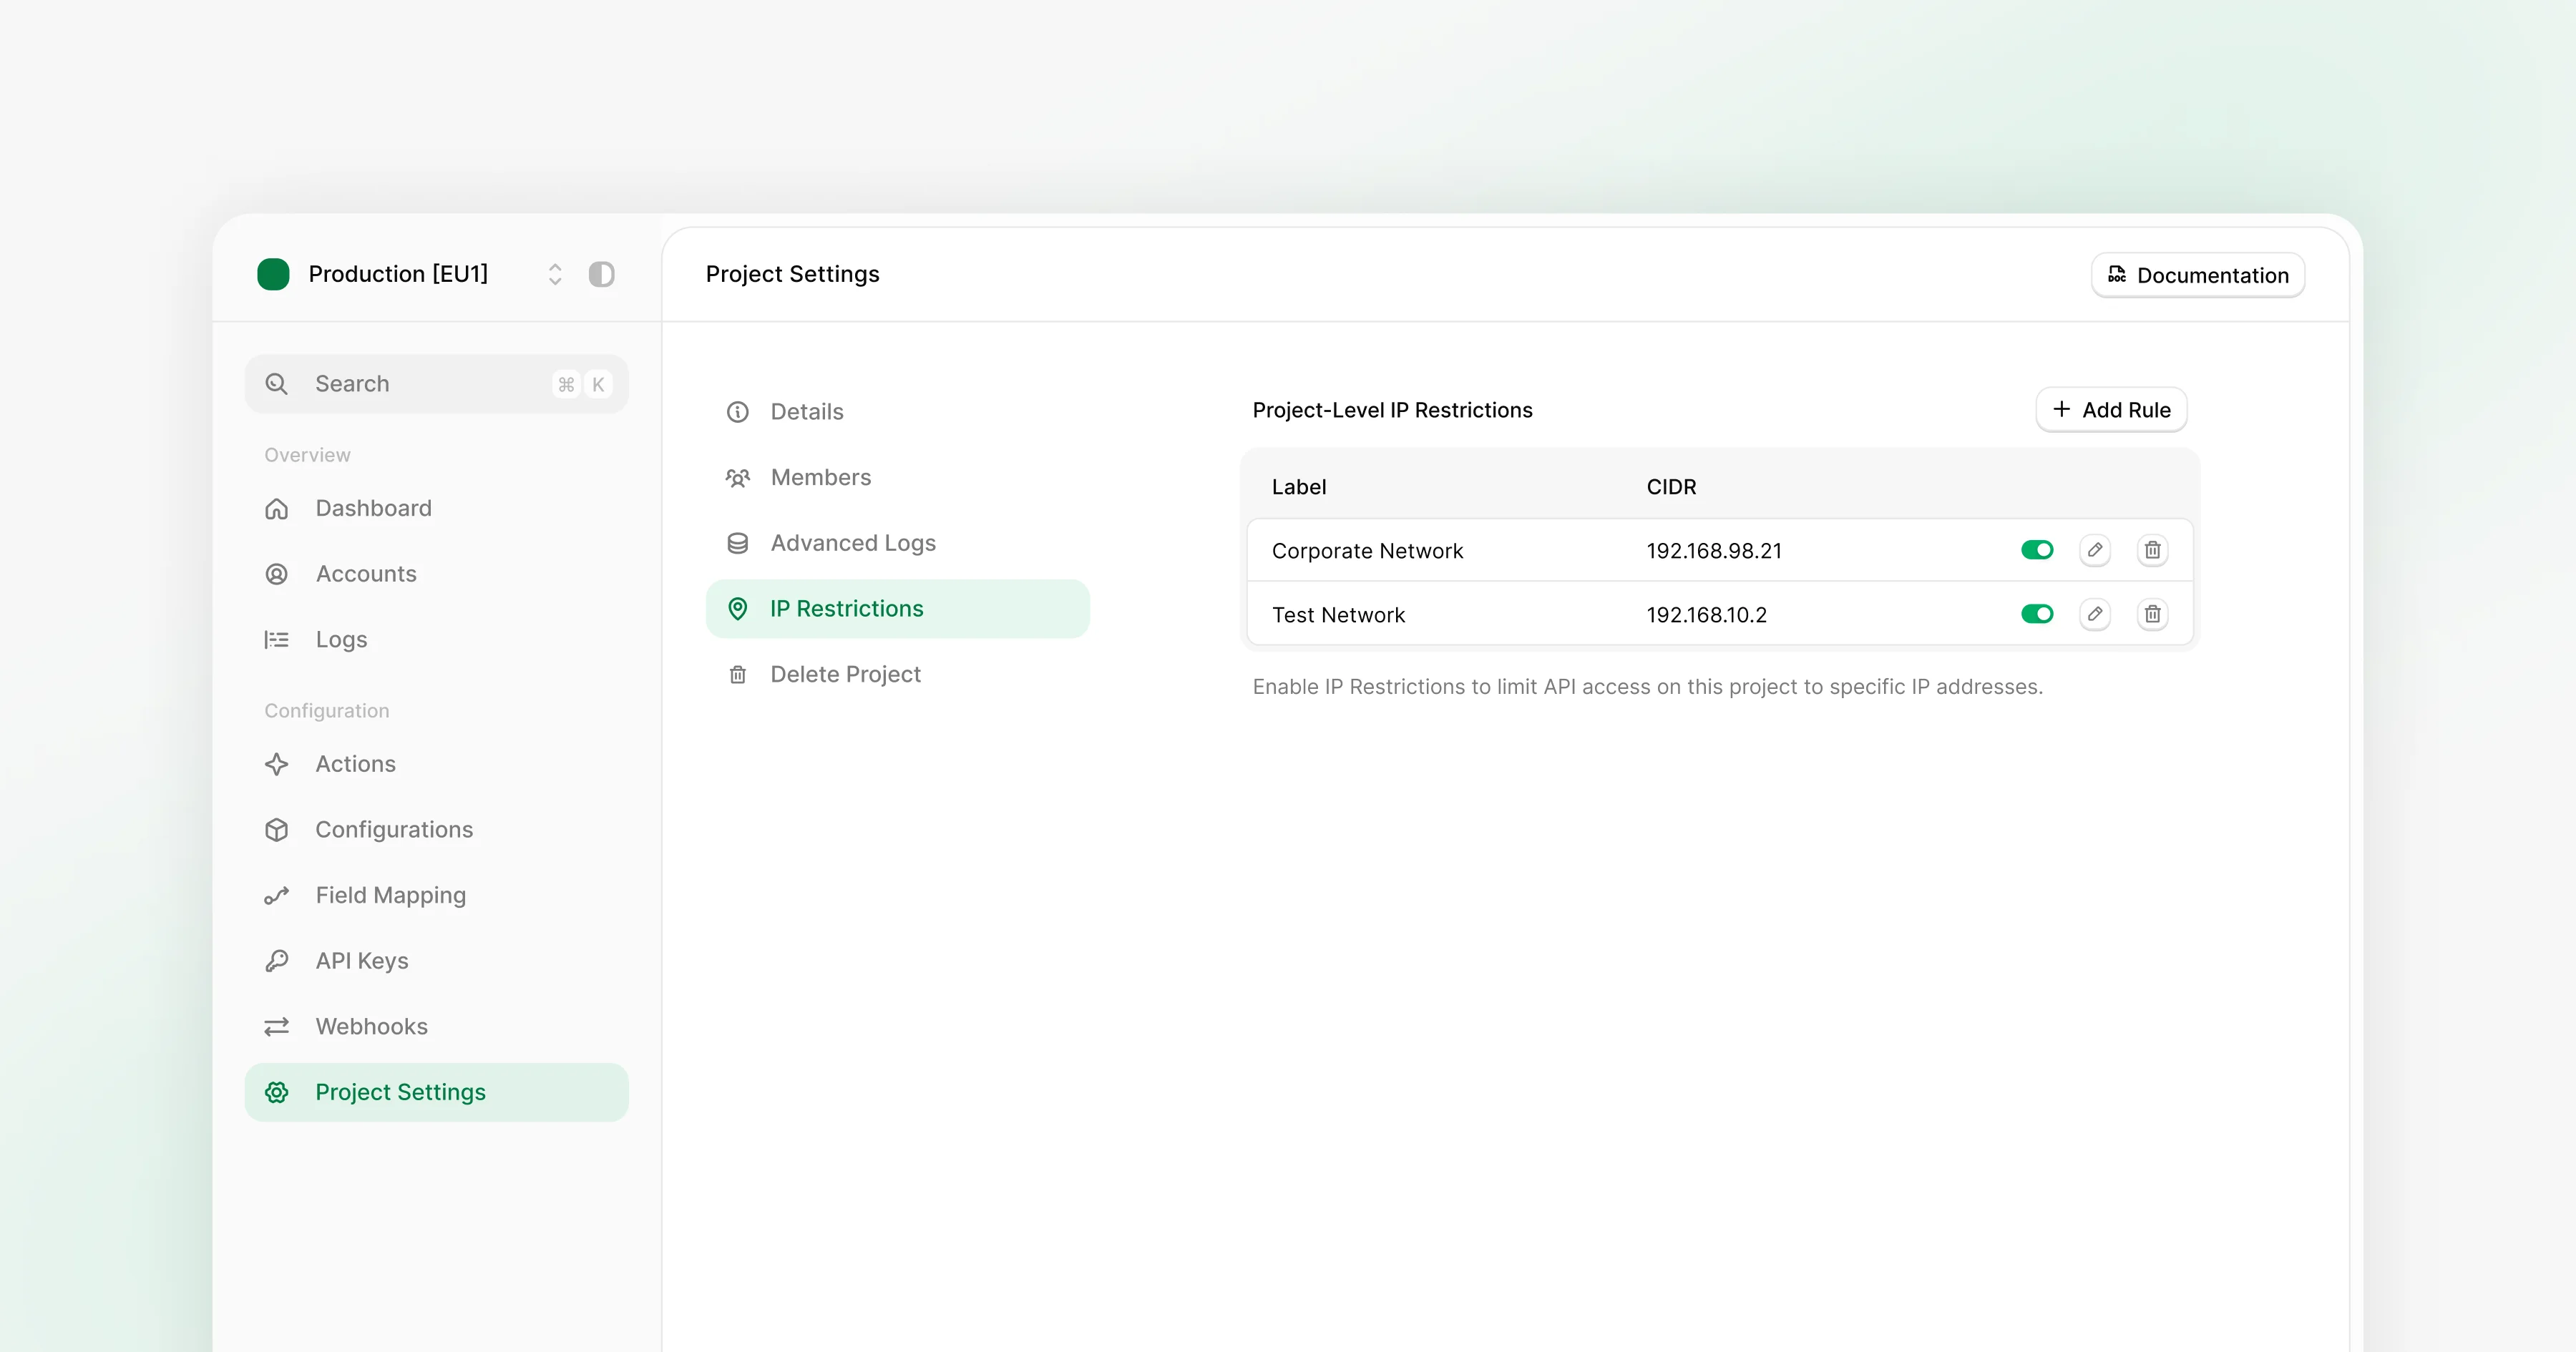Expand the Overview section

click(306, 454)
